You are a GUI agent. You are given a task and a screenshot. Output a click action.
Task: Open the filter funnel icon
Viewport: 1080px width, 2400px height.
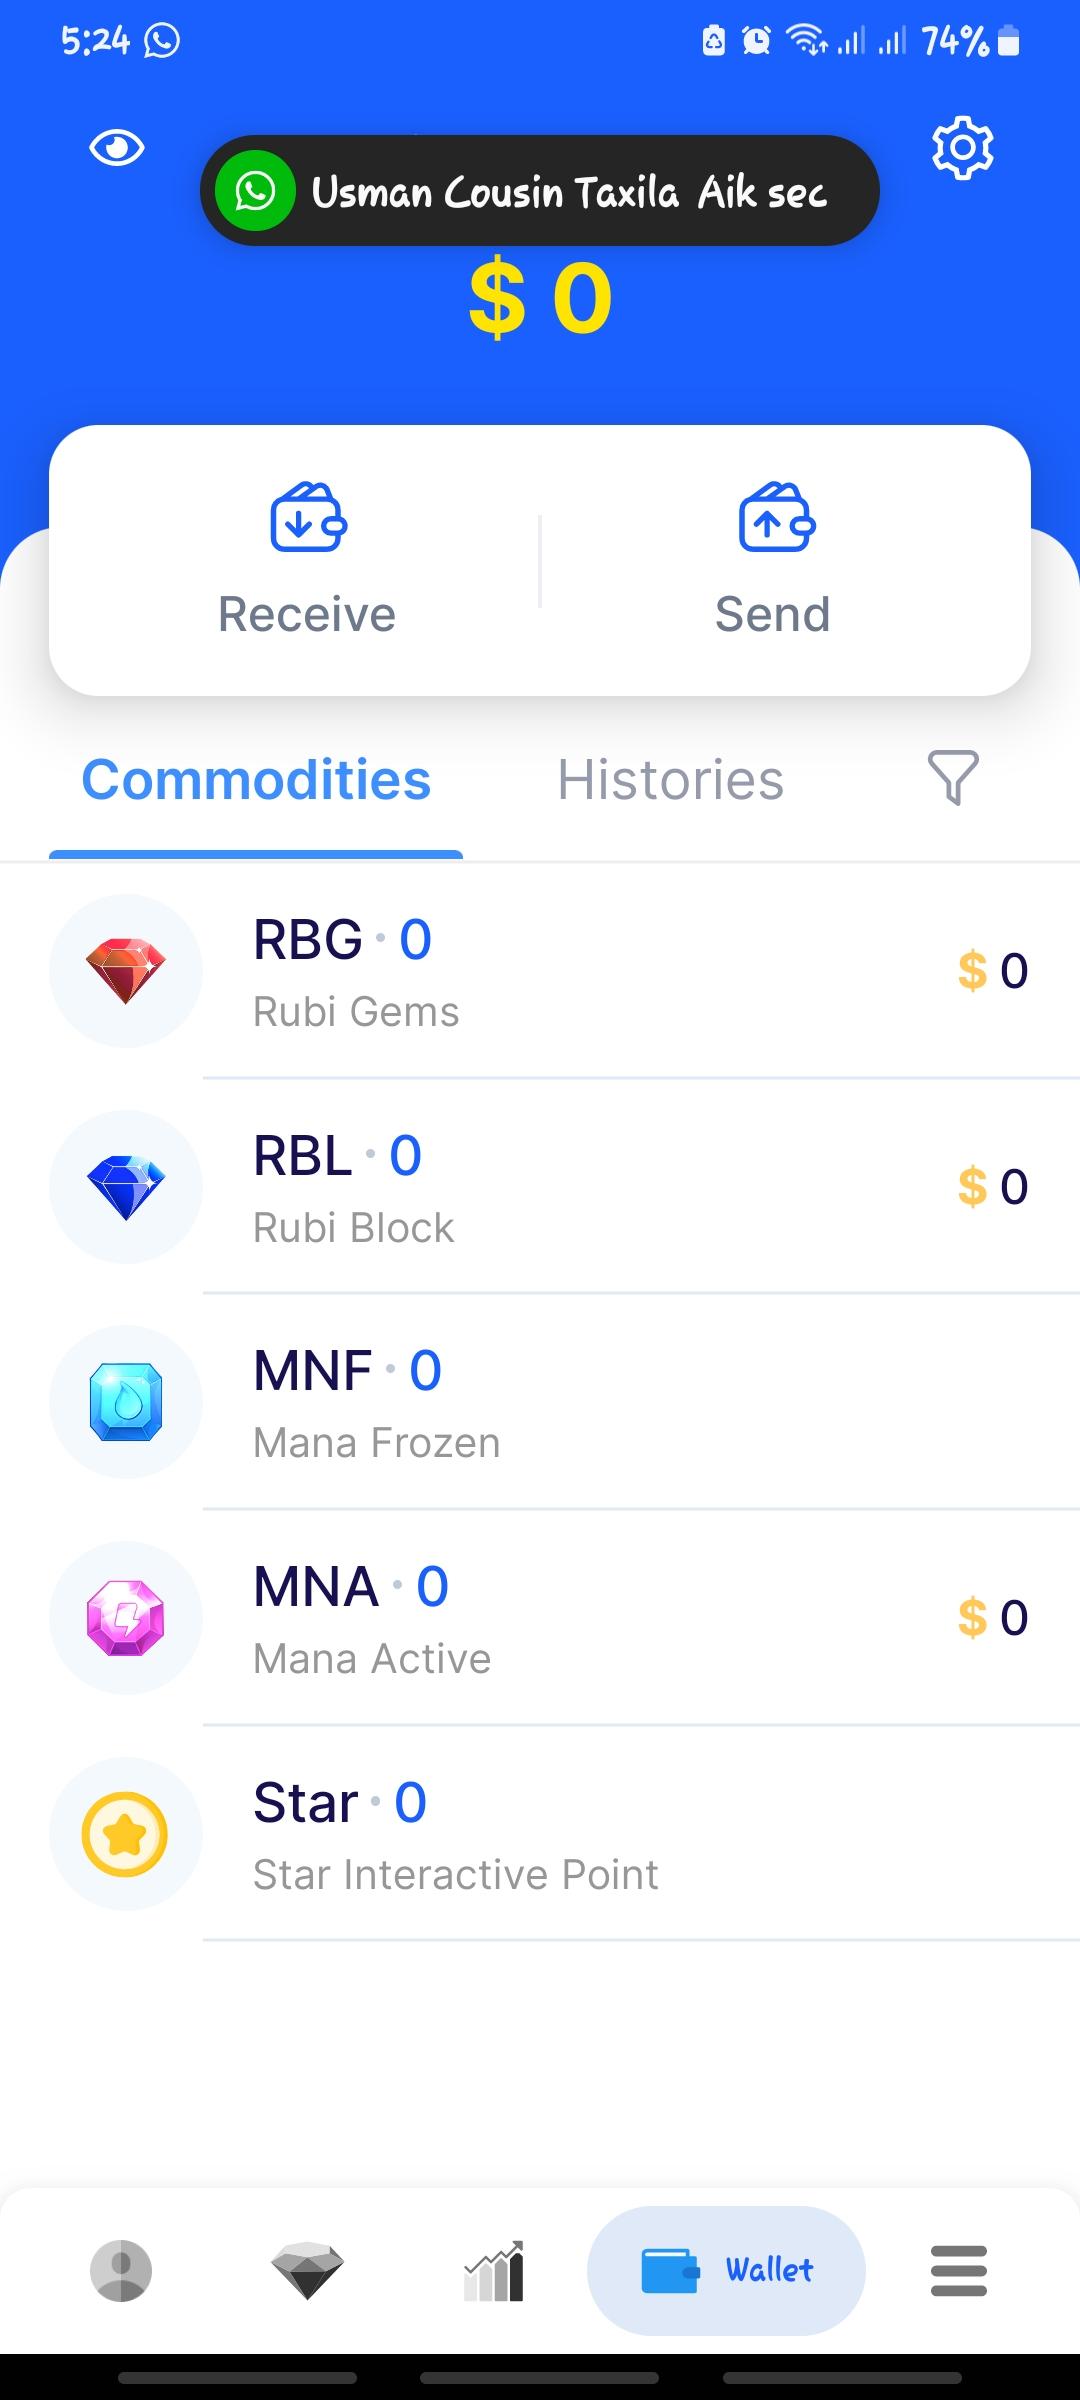(952, 777)
